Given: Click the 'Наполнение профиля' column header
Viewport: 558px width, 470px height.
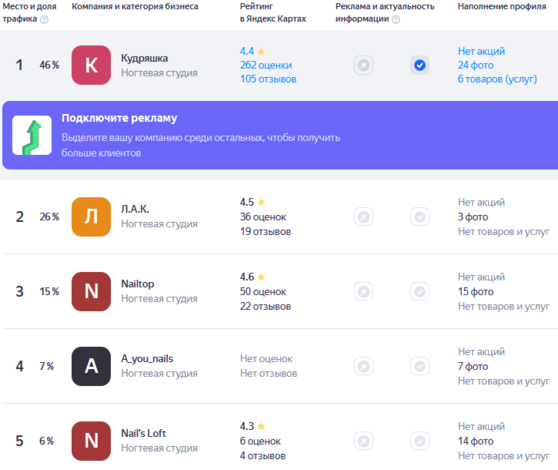Looking at the screenshot, I should 502,6.
